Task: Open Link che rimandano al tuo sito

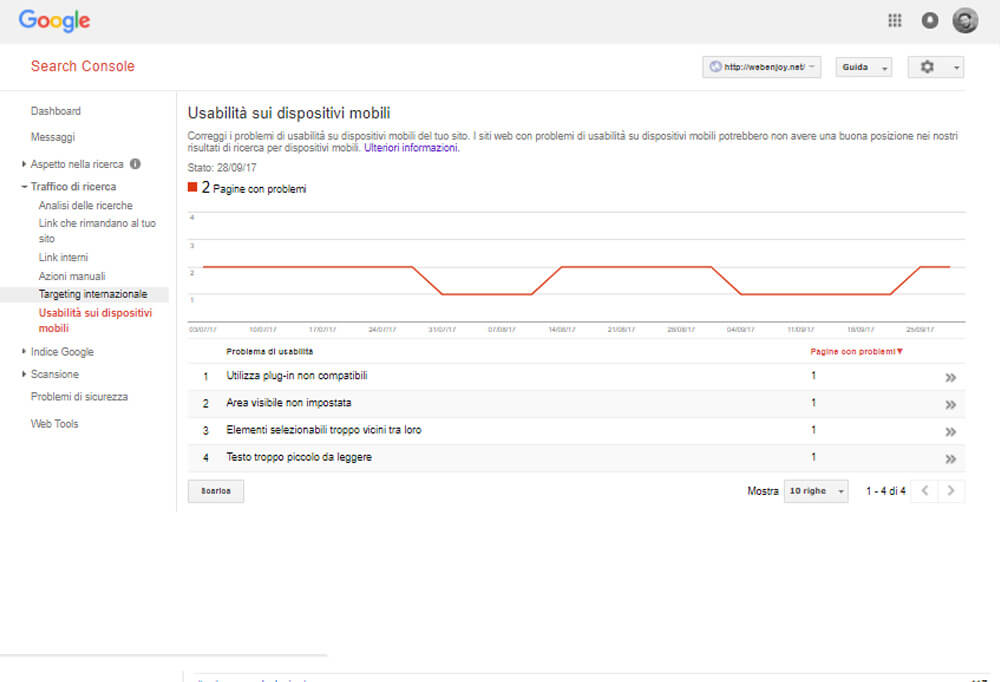Action: (x=97, y=230)
